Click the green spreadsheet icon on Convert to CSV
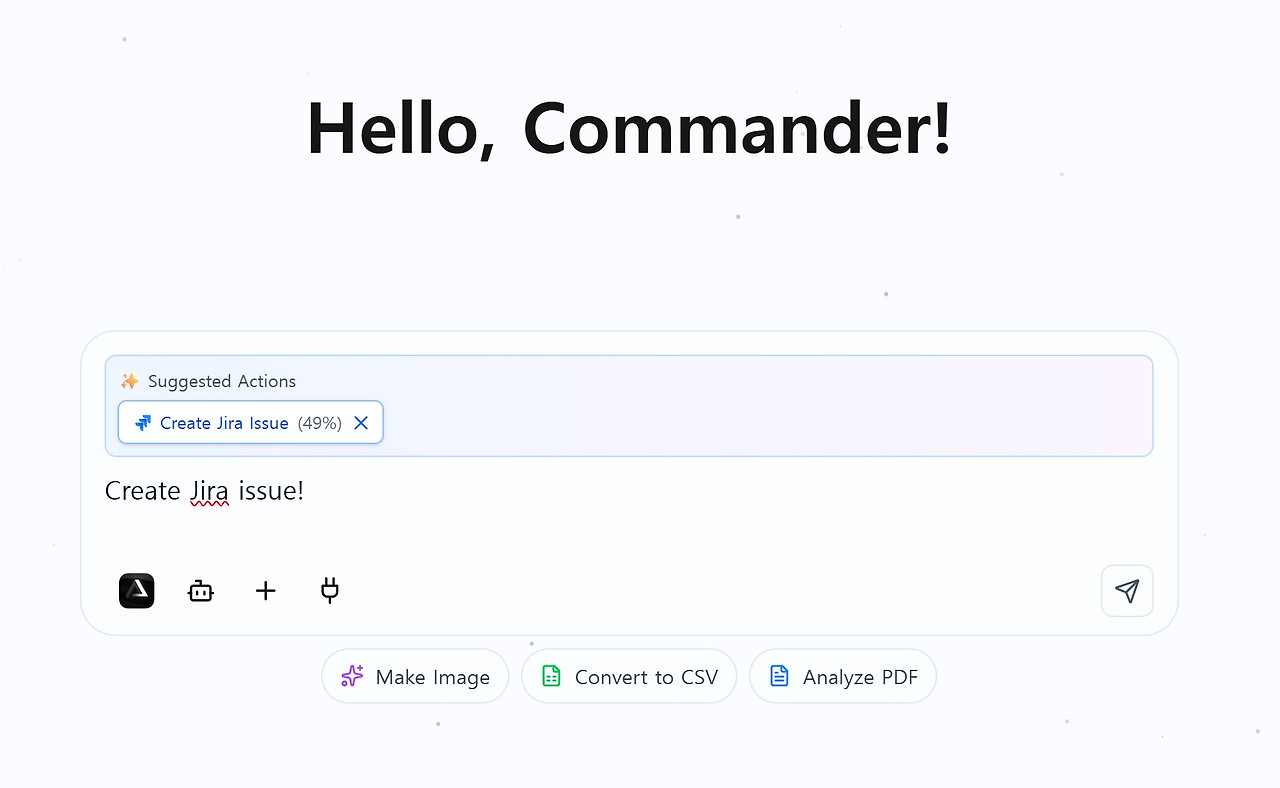 (x=551, y=677)
